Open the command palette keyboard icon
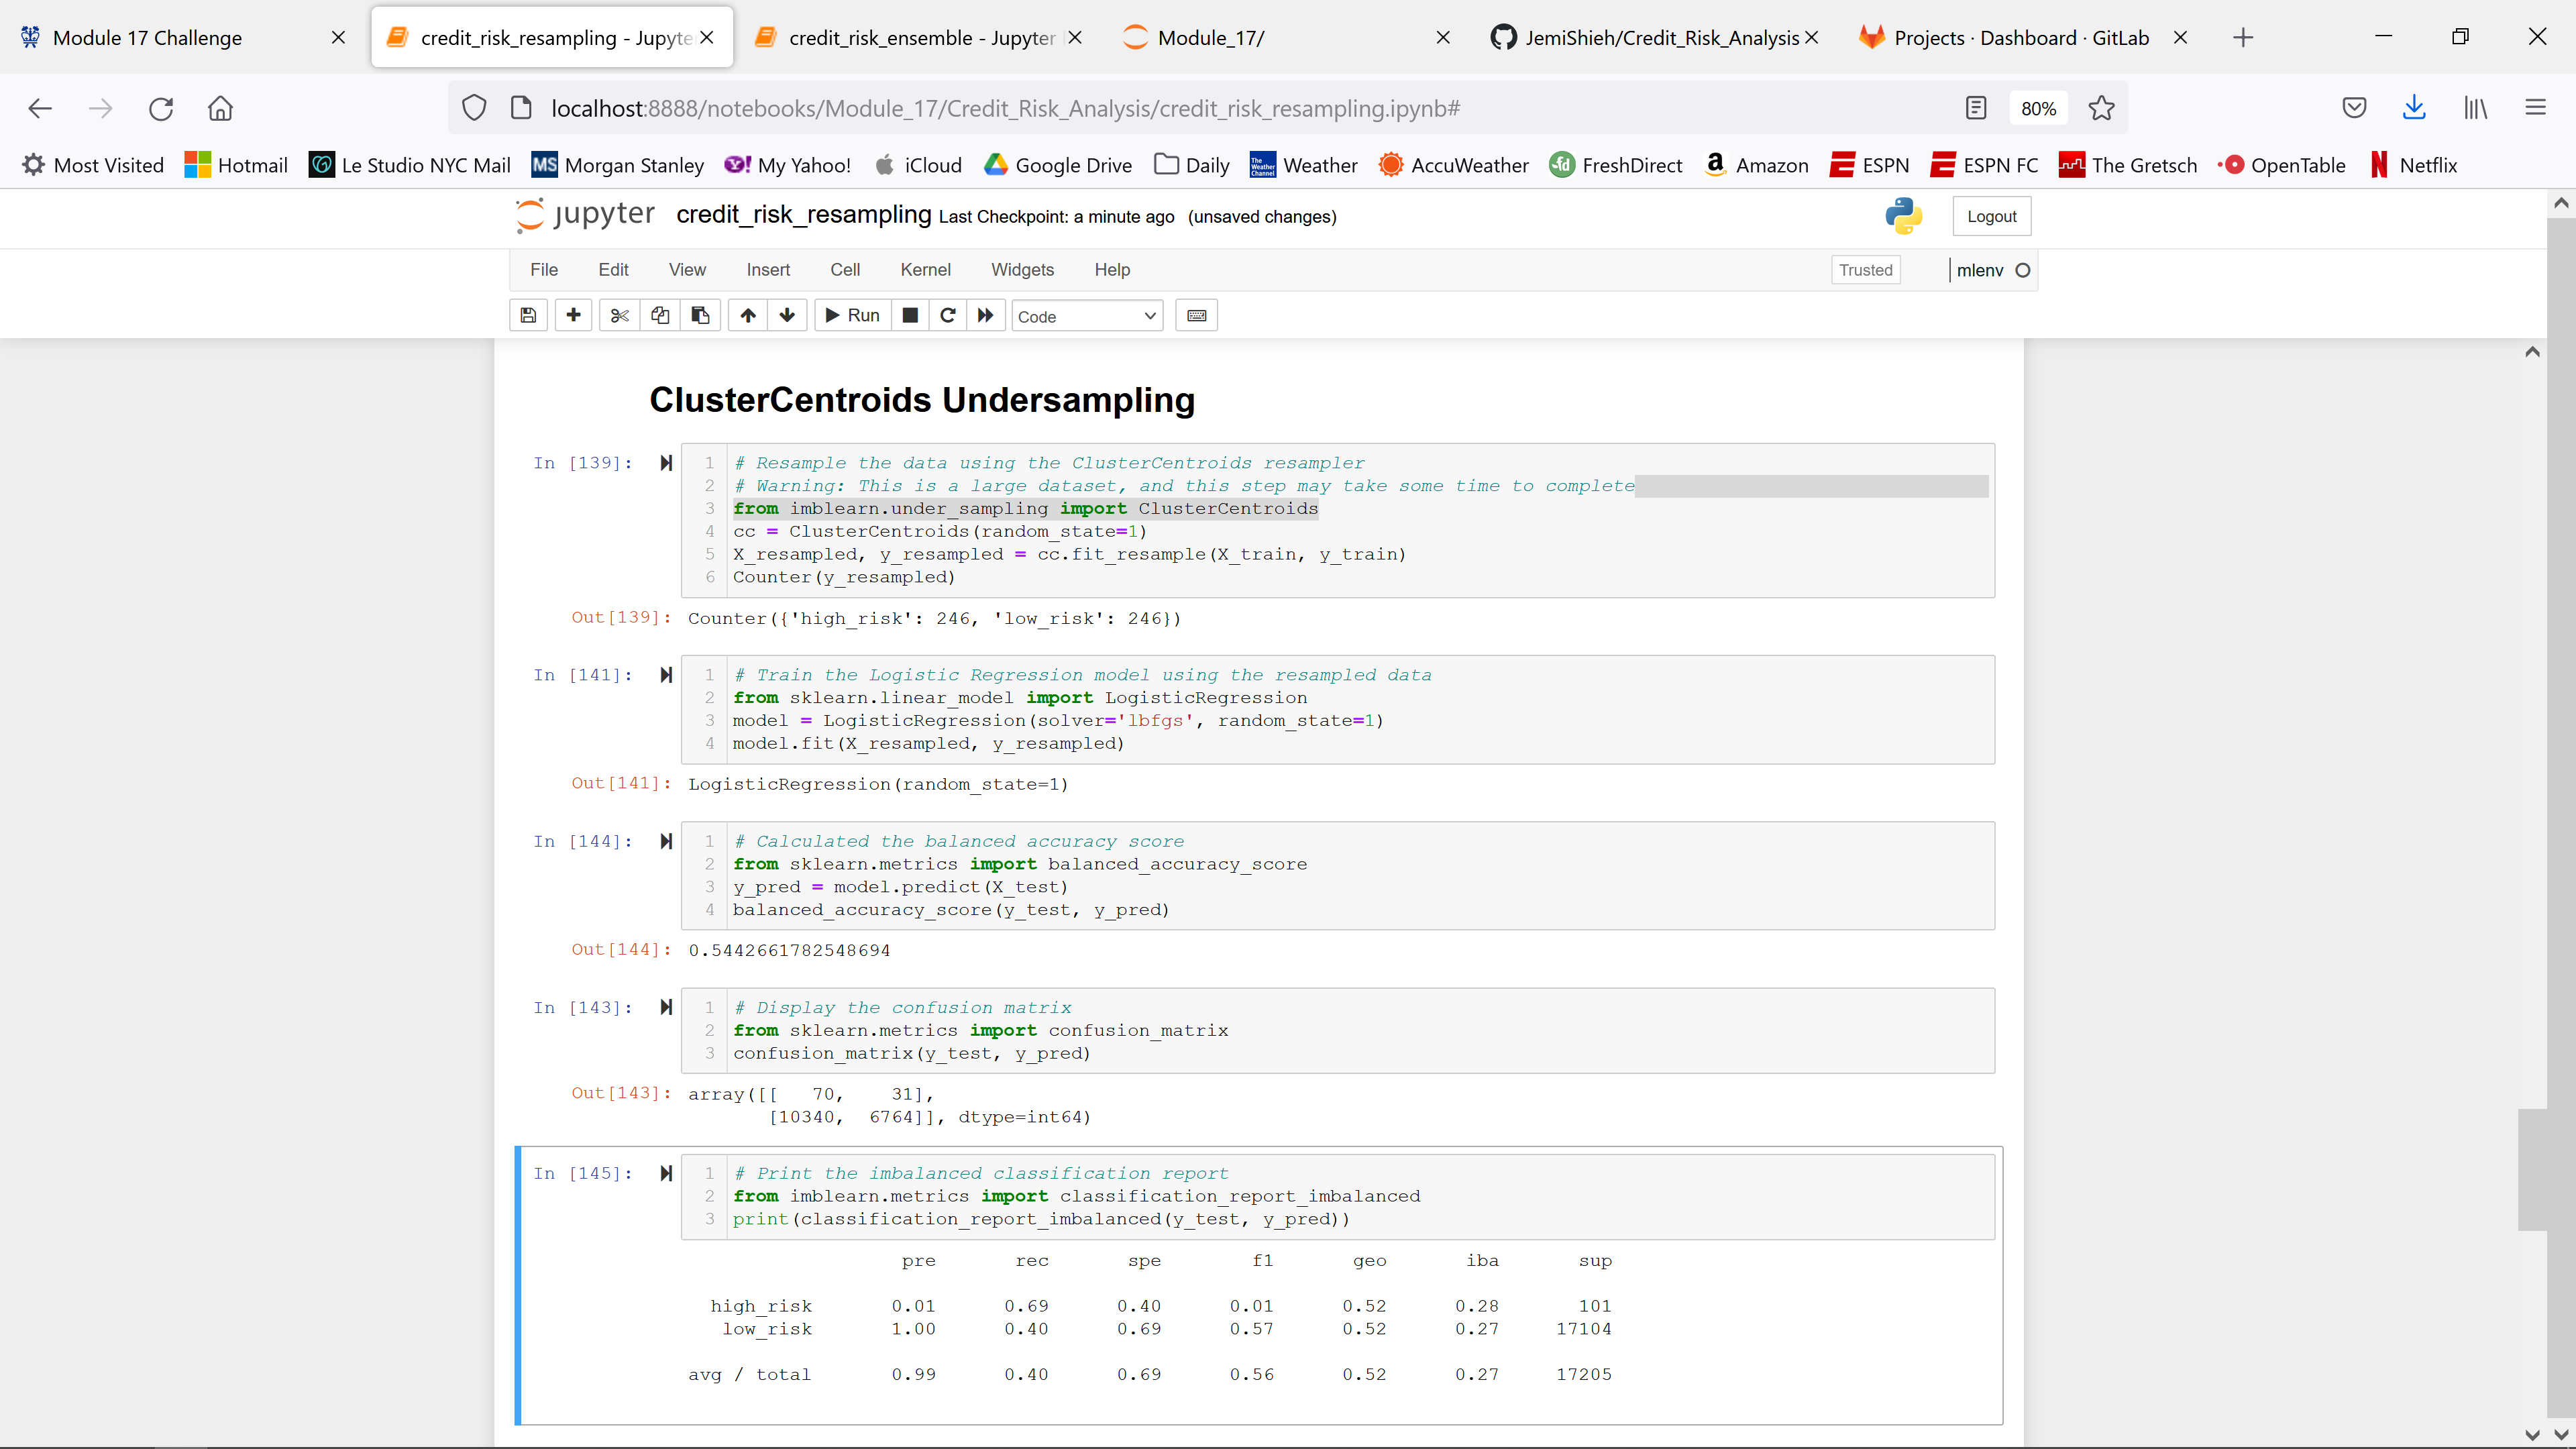The height and width of the screenshot is (1449, 2576). [1196, 316]
